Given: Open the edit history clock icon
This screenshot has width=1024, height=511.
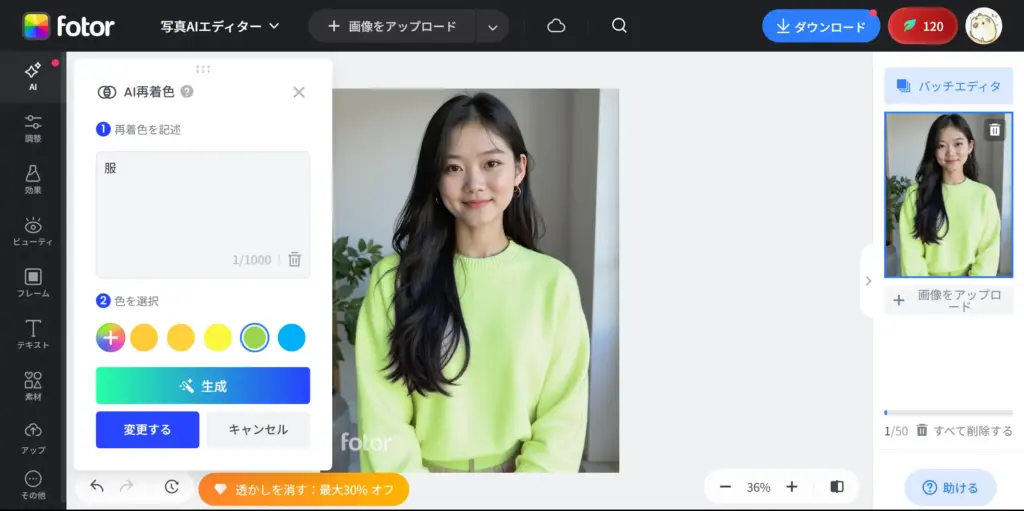Looking at the screenshot, I should coord(171,486).
